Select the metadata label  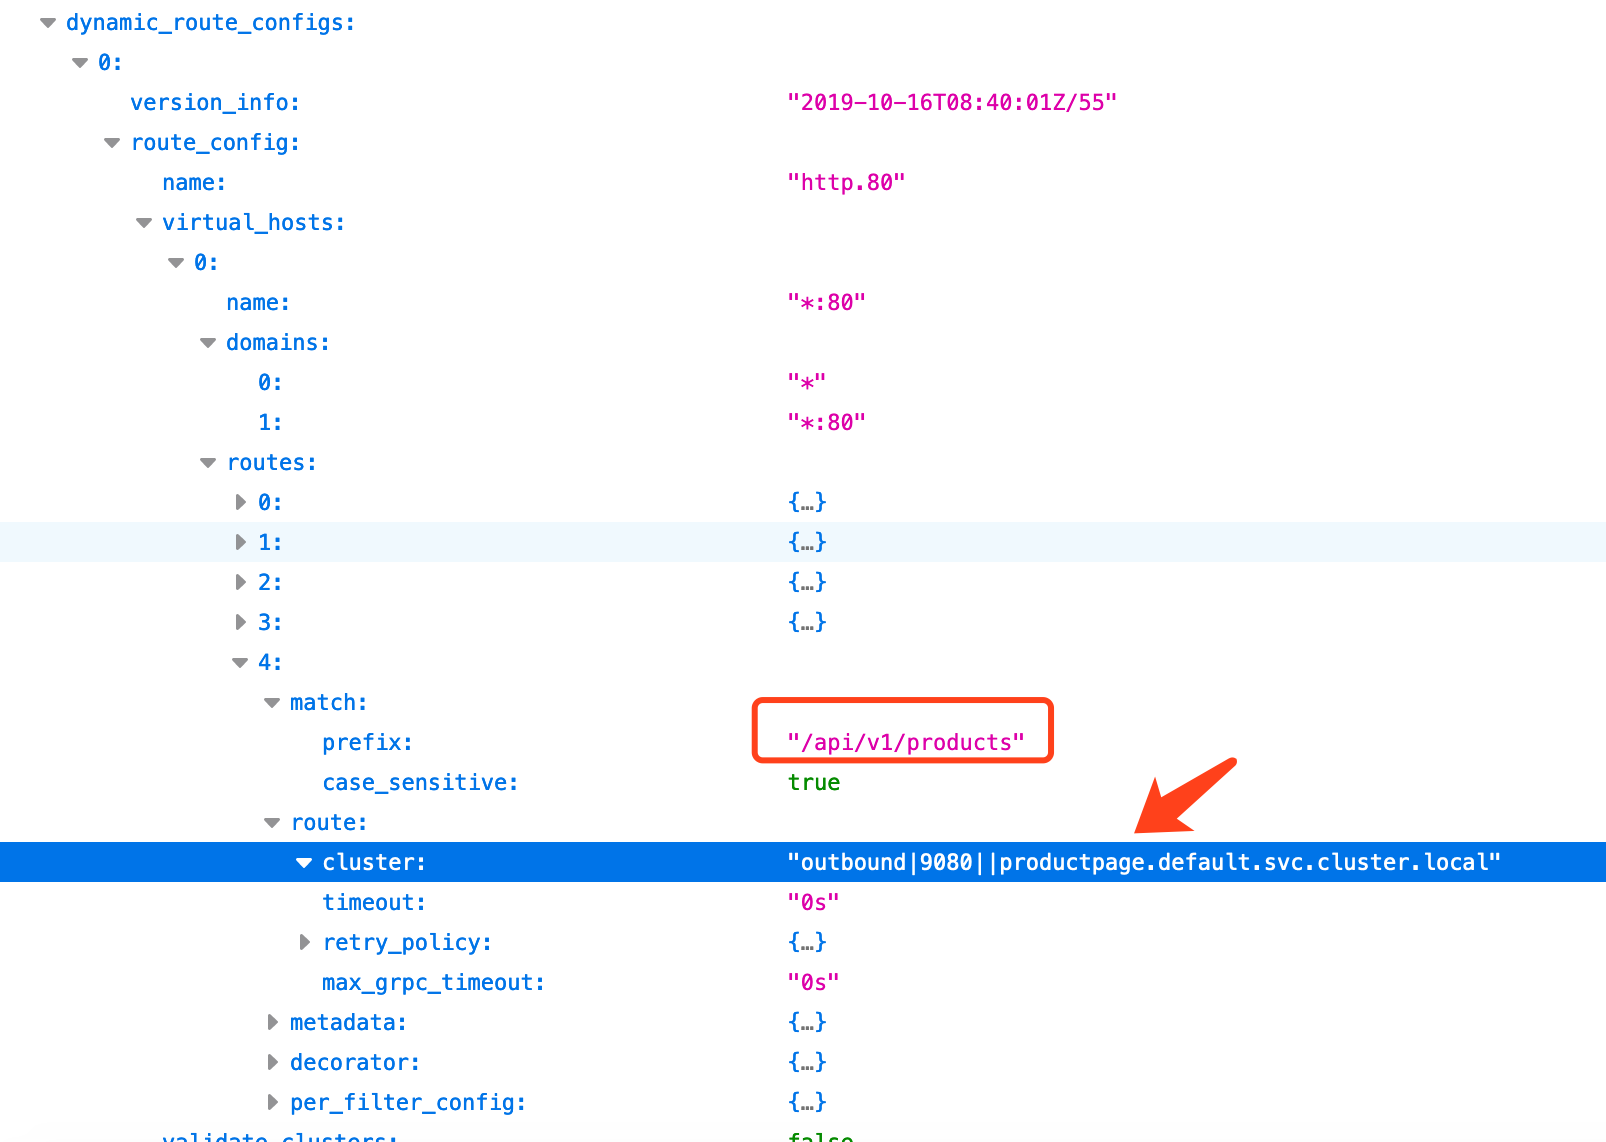[x=348, y=1023]
